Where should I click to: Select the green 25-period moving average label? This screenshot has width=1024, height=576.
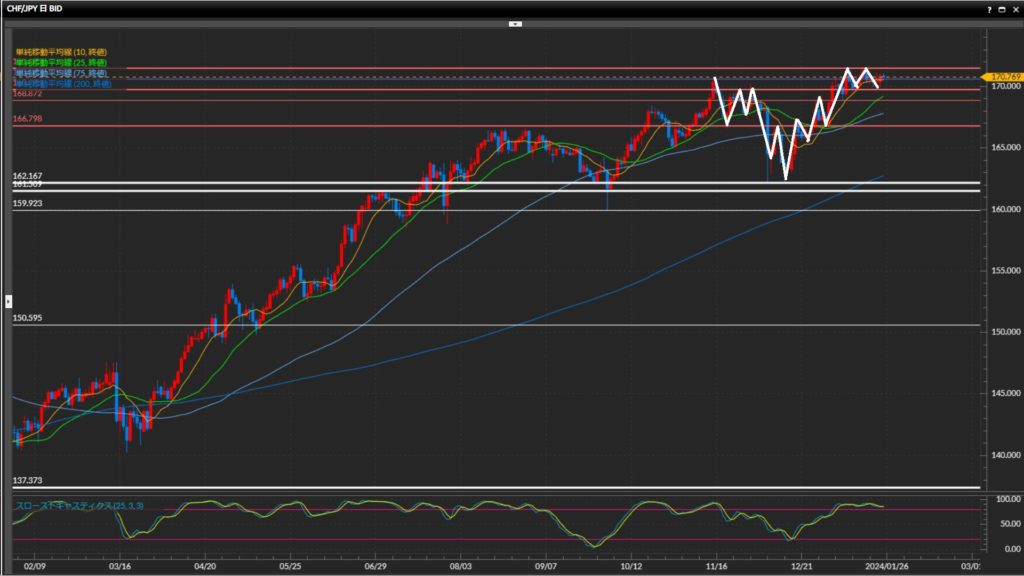point(60,63)
